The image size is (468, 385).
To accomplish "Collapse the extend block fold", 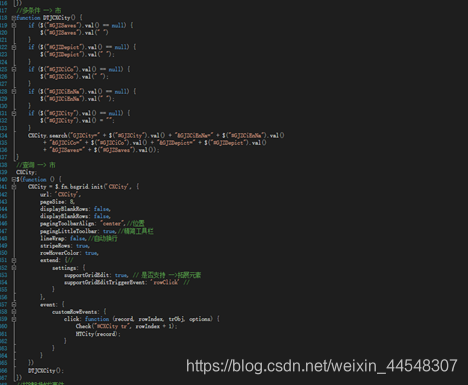I will 14,260.
